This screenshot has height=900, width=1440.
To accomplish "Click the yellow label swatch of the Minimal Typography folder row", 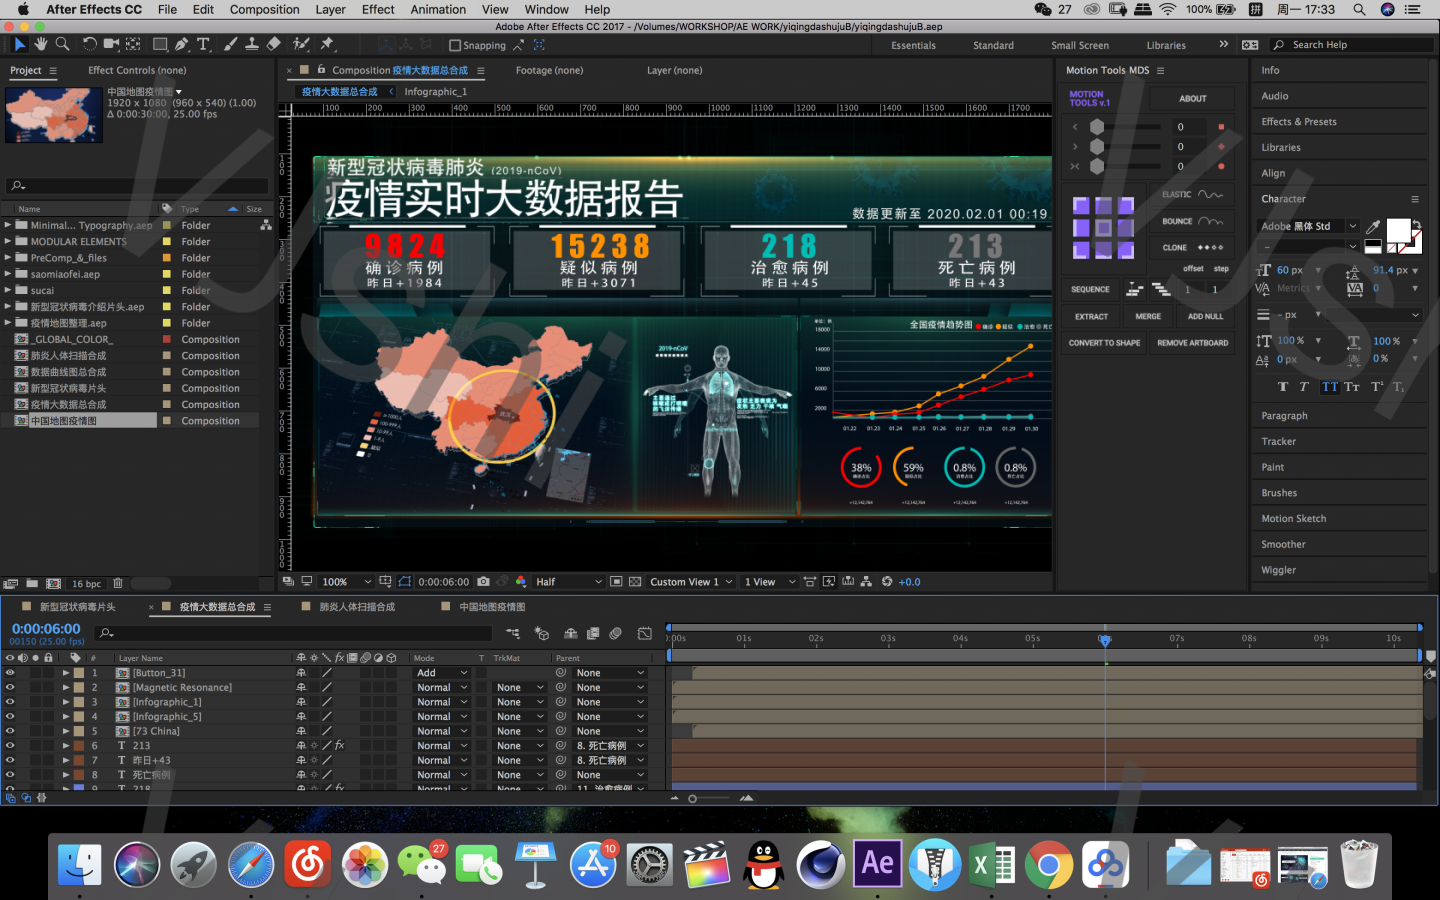I will coord(167,225).
